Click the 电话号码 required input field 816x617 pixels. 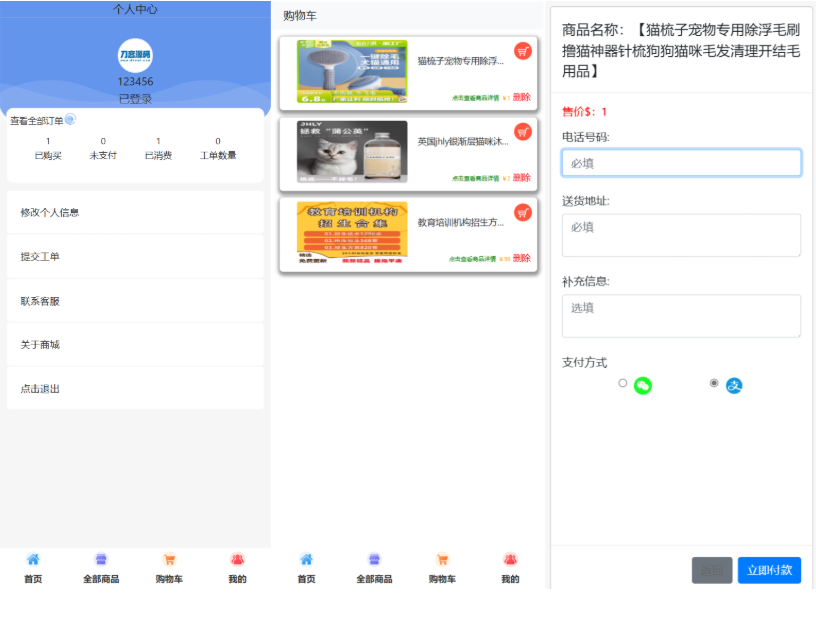click(x=681, y=161)
